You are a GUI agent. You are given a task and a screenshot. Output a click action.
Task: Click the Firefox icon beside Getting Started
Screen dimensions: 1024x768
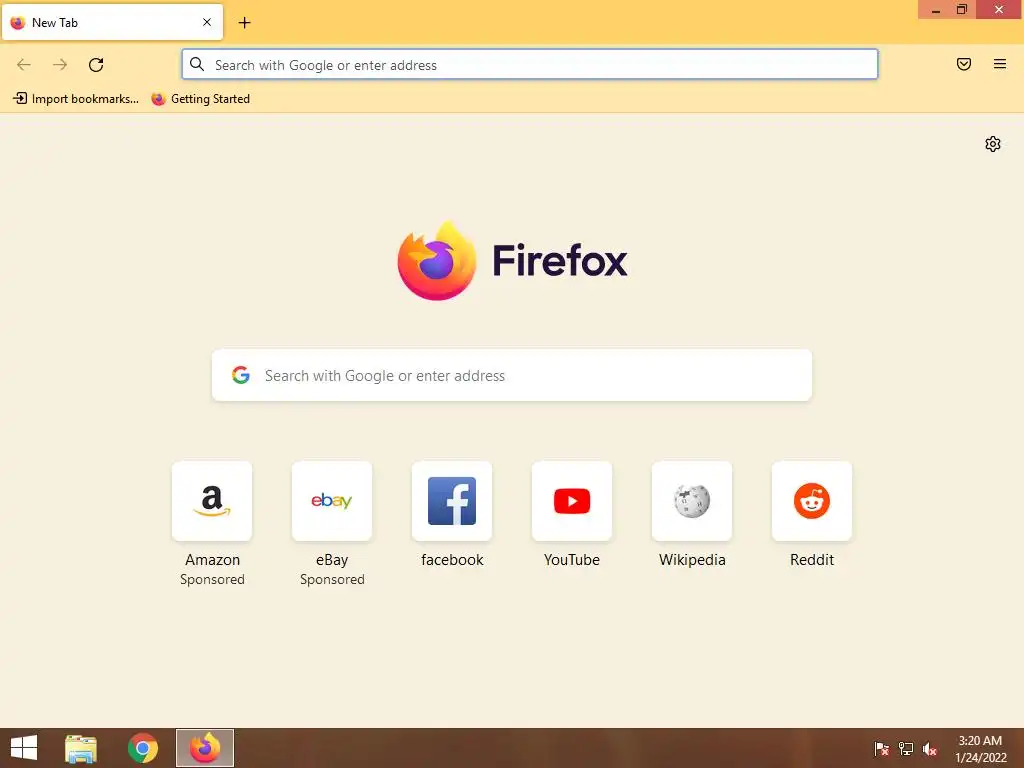pyautogui.click(x=158, y=99)
